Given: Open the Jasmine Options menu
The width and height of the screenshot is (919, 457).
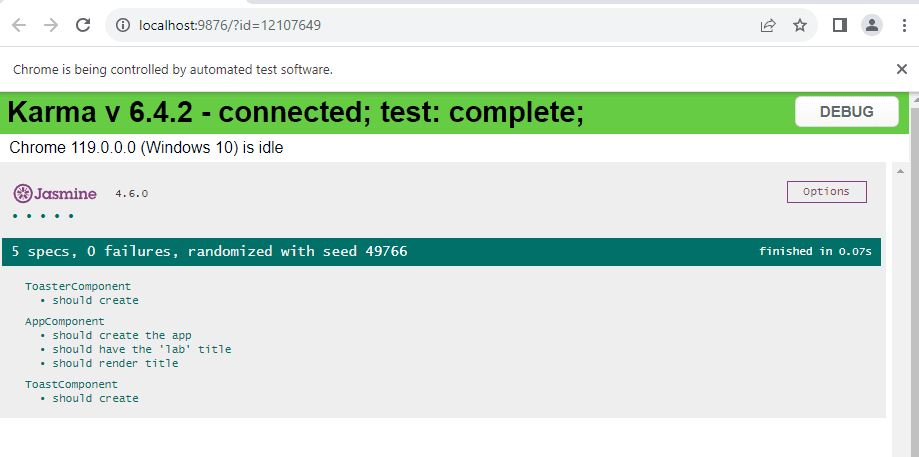Looking at the screenshot, I should [x=826, y=192].
